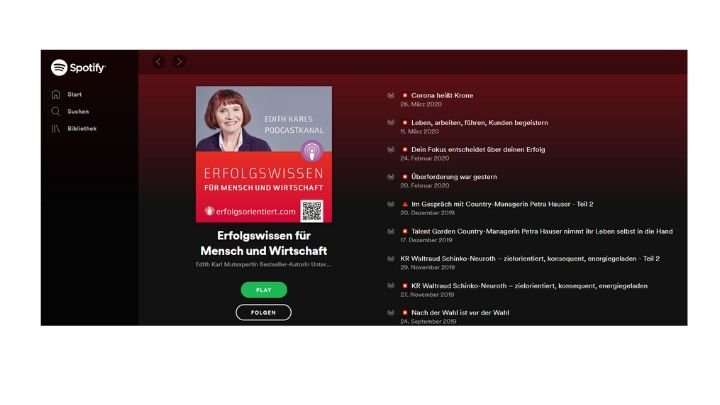Start playback with the green PLAY button
Image resolution: width=720 pixels, height=405 pixels.
tap(264, 290)
